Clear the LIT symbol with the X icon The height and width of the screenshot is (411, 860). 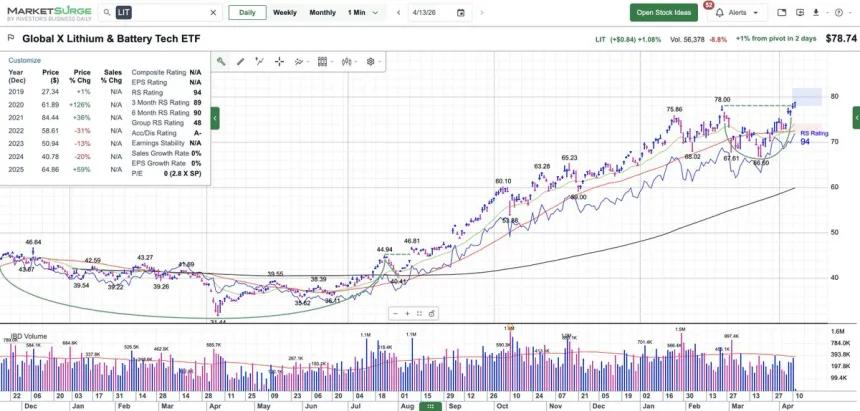click(213, 12)
